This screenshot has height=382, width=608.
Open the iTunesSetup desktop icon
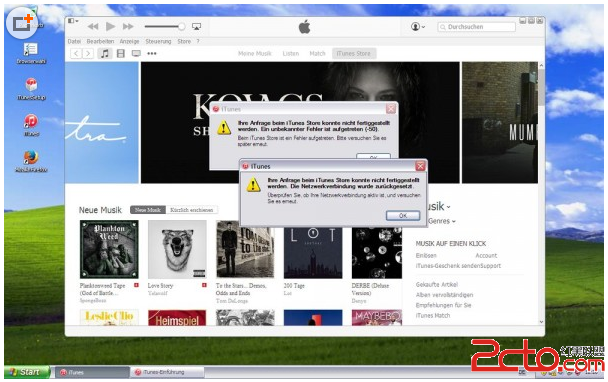click(x=31, y=89)
